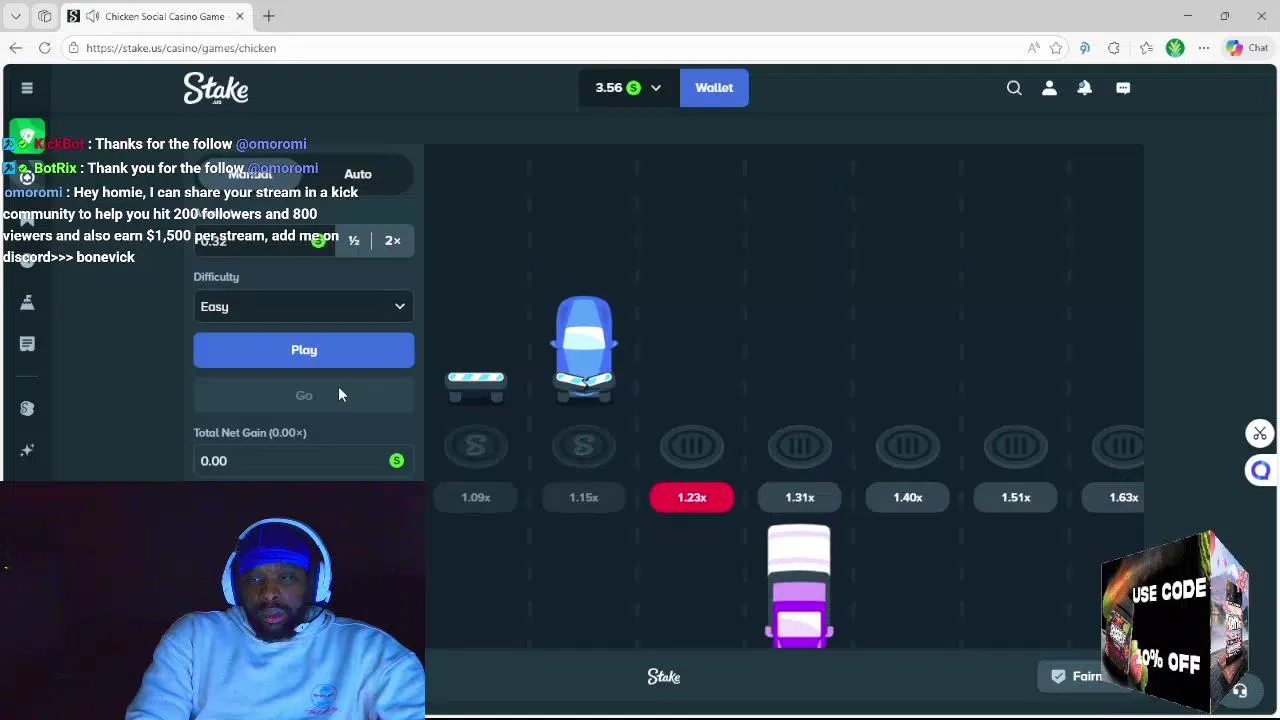The width and height of the screenshot is (1280, 720).
Task: Switch to Manual betting mode
Action: (x=250, y=174)
